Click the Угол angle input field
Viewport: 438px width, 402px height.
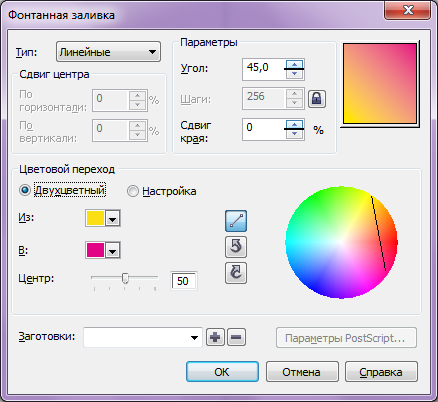pos(264,69)
